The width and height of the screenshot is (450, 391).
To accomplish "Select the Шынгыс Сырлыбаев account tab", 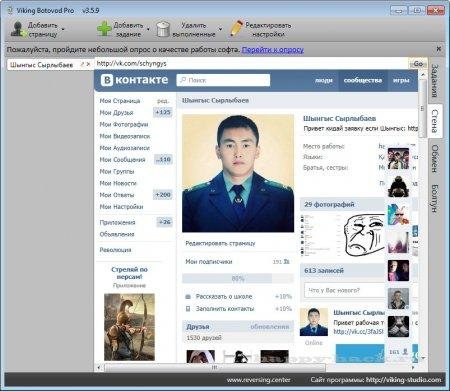I will point(42,65).
